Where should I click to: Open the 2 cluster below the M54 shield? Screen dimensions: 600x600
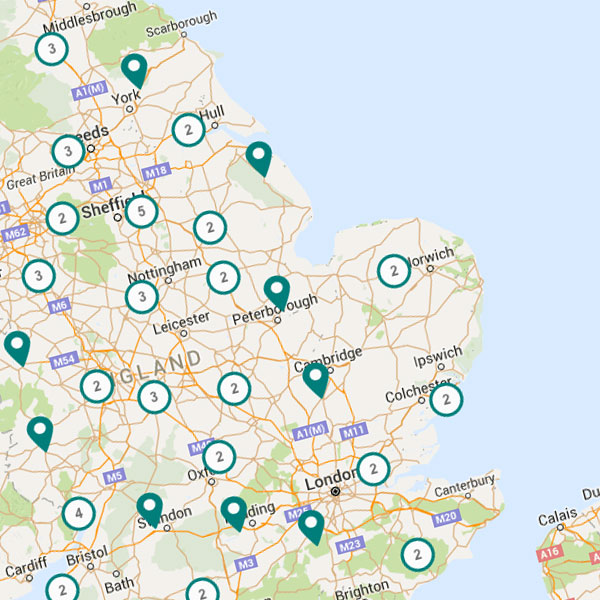click(x=97, y=386)
